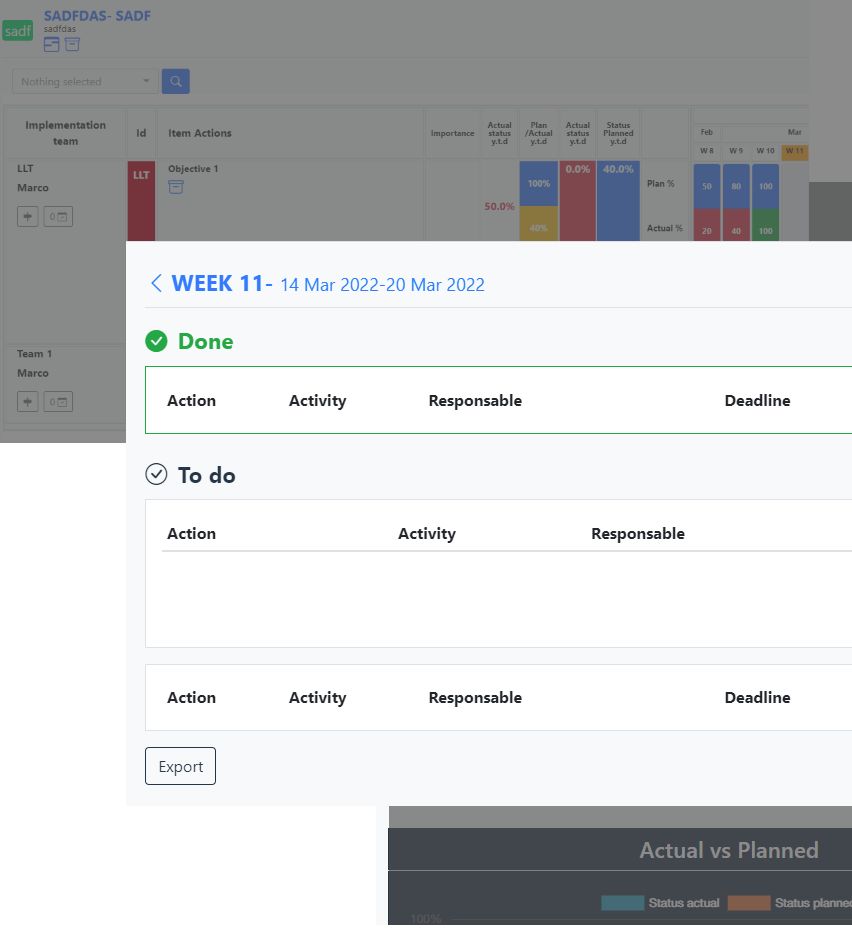Click the dropdown arrow in the filter box
The height and width of the screenshot is (933, 852).
click(146, 81)
